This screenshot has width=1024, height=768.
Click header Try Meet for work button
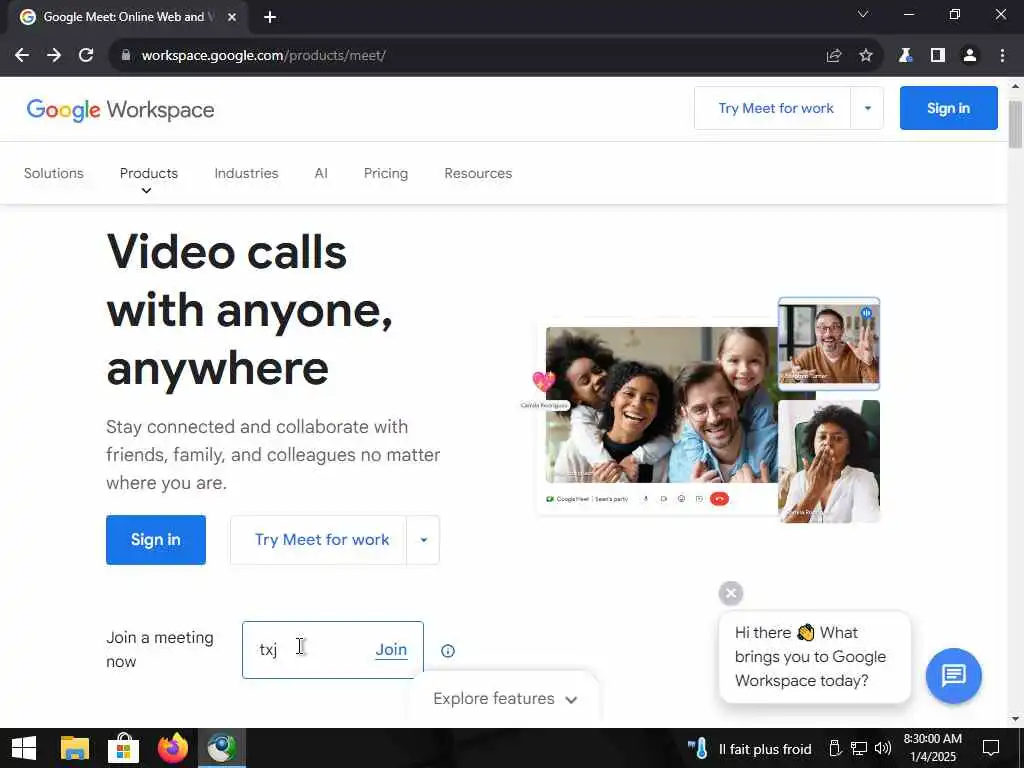(775, 108)
